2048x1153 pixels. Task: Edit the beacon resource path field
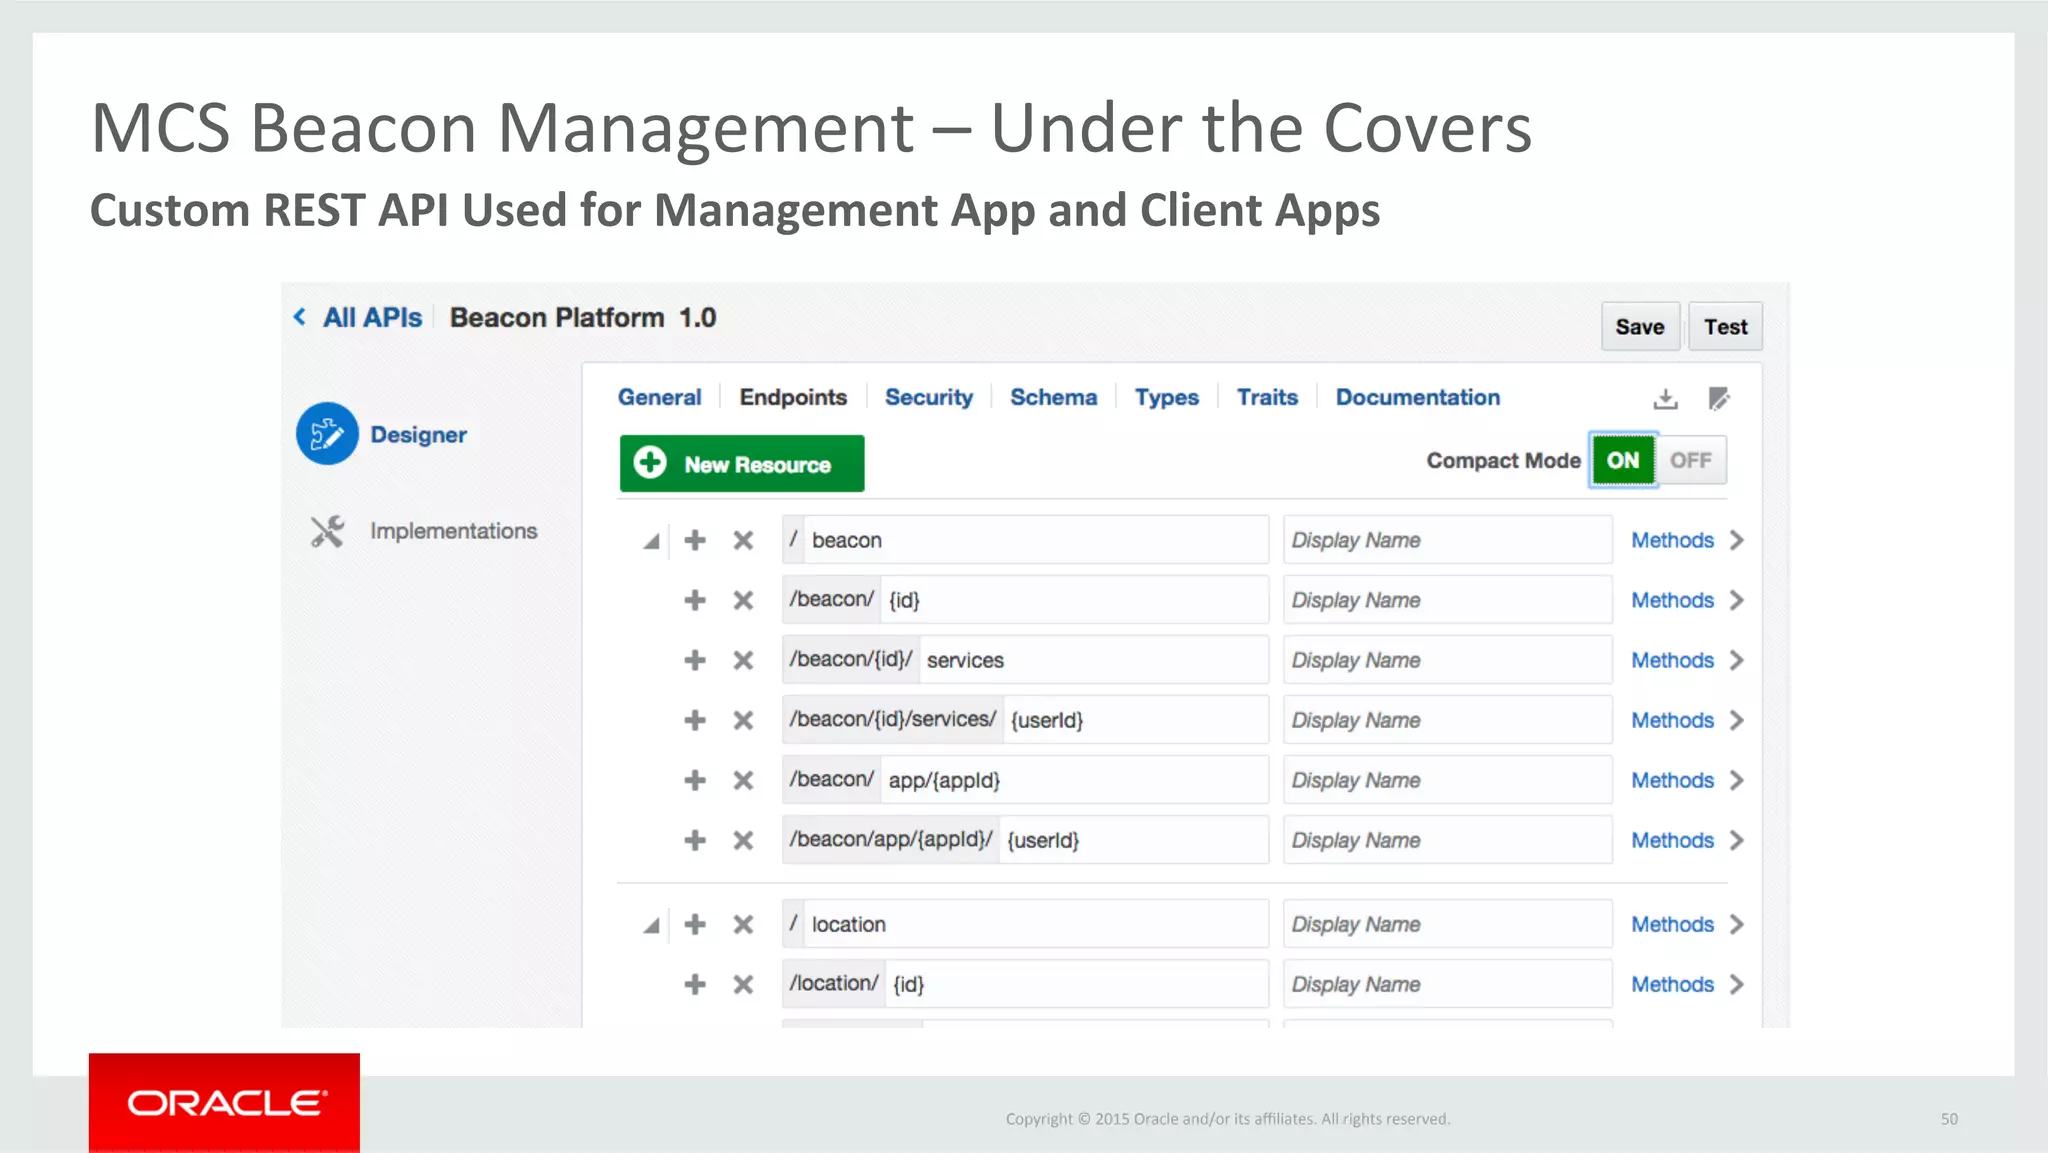1036,540
